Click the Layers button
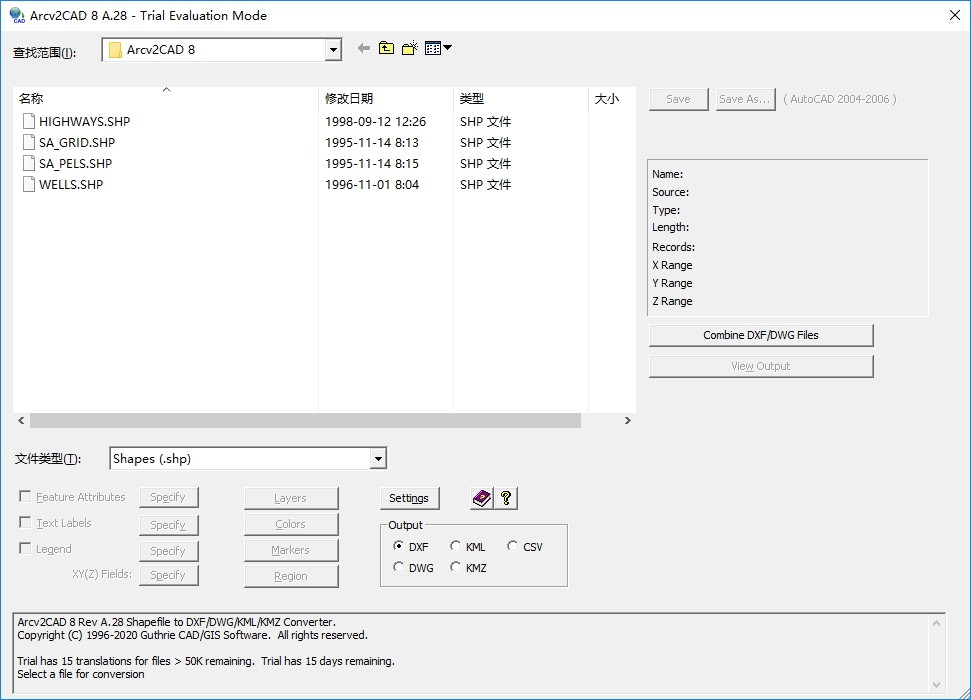Screen dimensions: 971x700 [291, 498]
